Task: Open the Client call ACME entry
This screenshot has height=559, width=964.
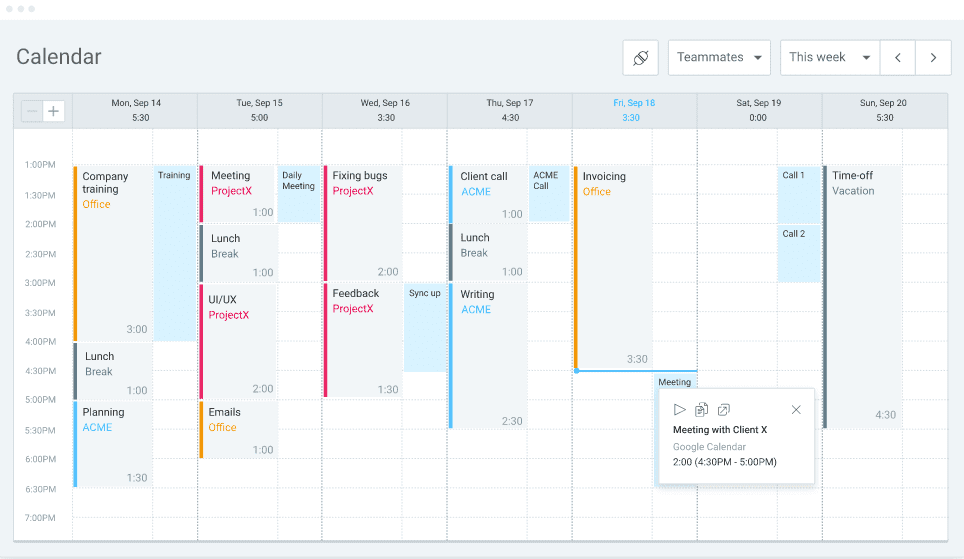Action: 488,194
